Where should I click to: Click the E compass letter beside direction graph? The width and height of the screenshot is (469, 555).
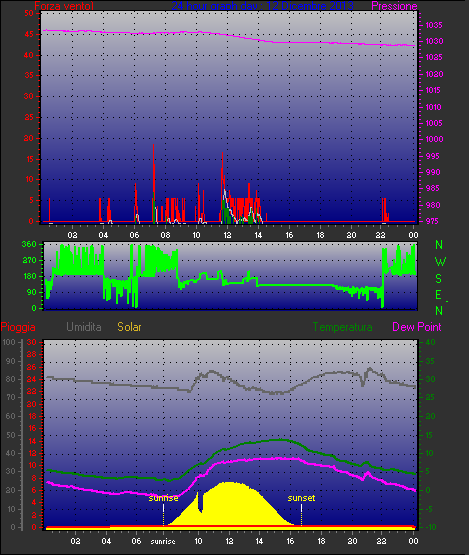(439, 294)
